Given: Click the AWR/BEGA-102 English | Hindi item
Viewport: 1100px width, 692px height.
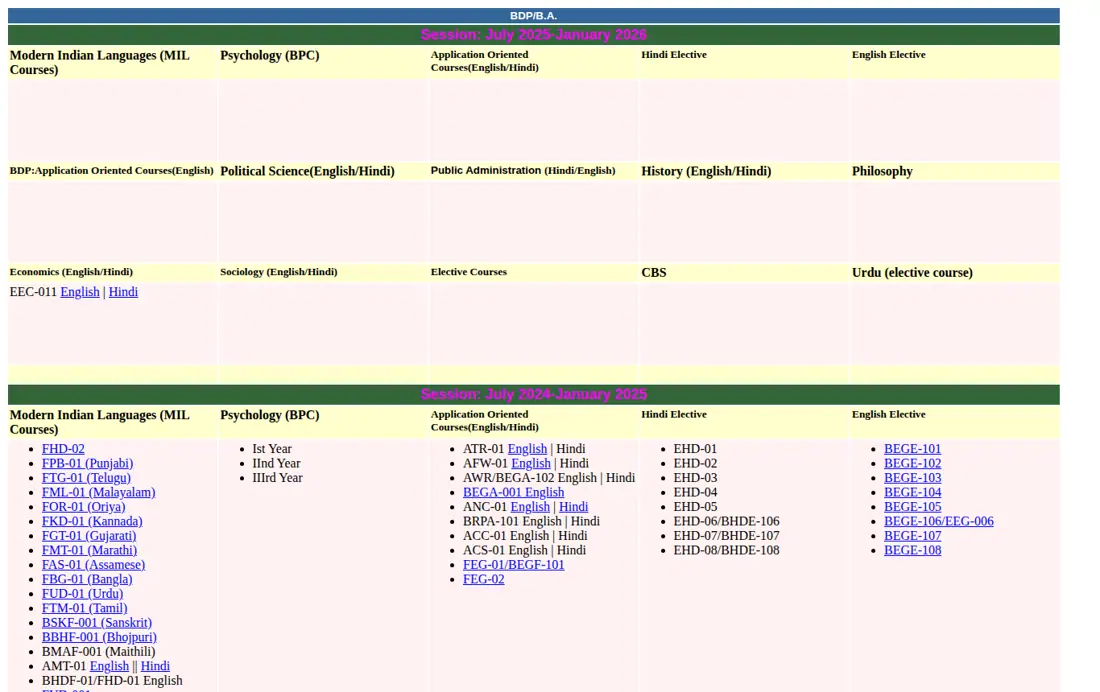Looking at the screenshot, I should (x=549, y=478).
